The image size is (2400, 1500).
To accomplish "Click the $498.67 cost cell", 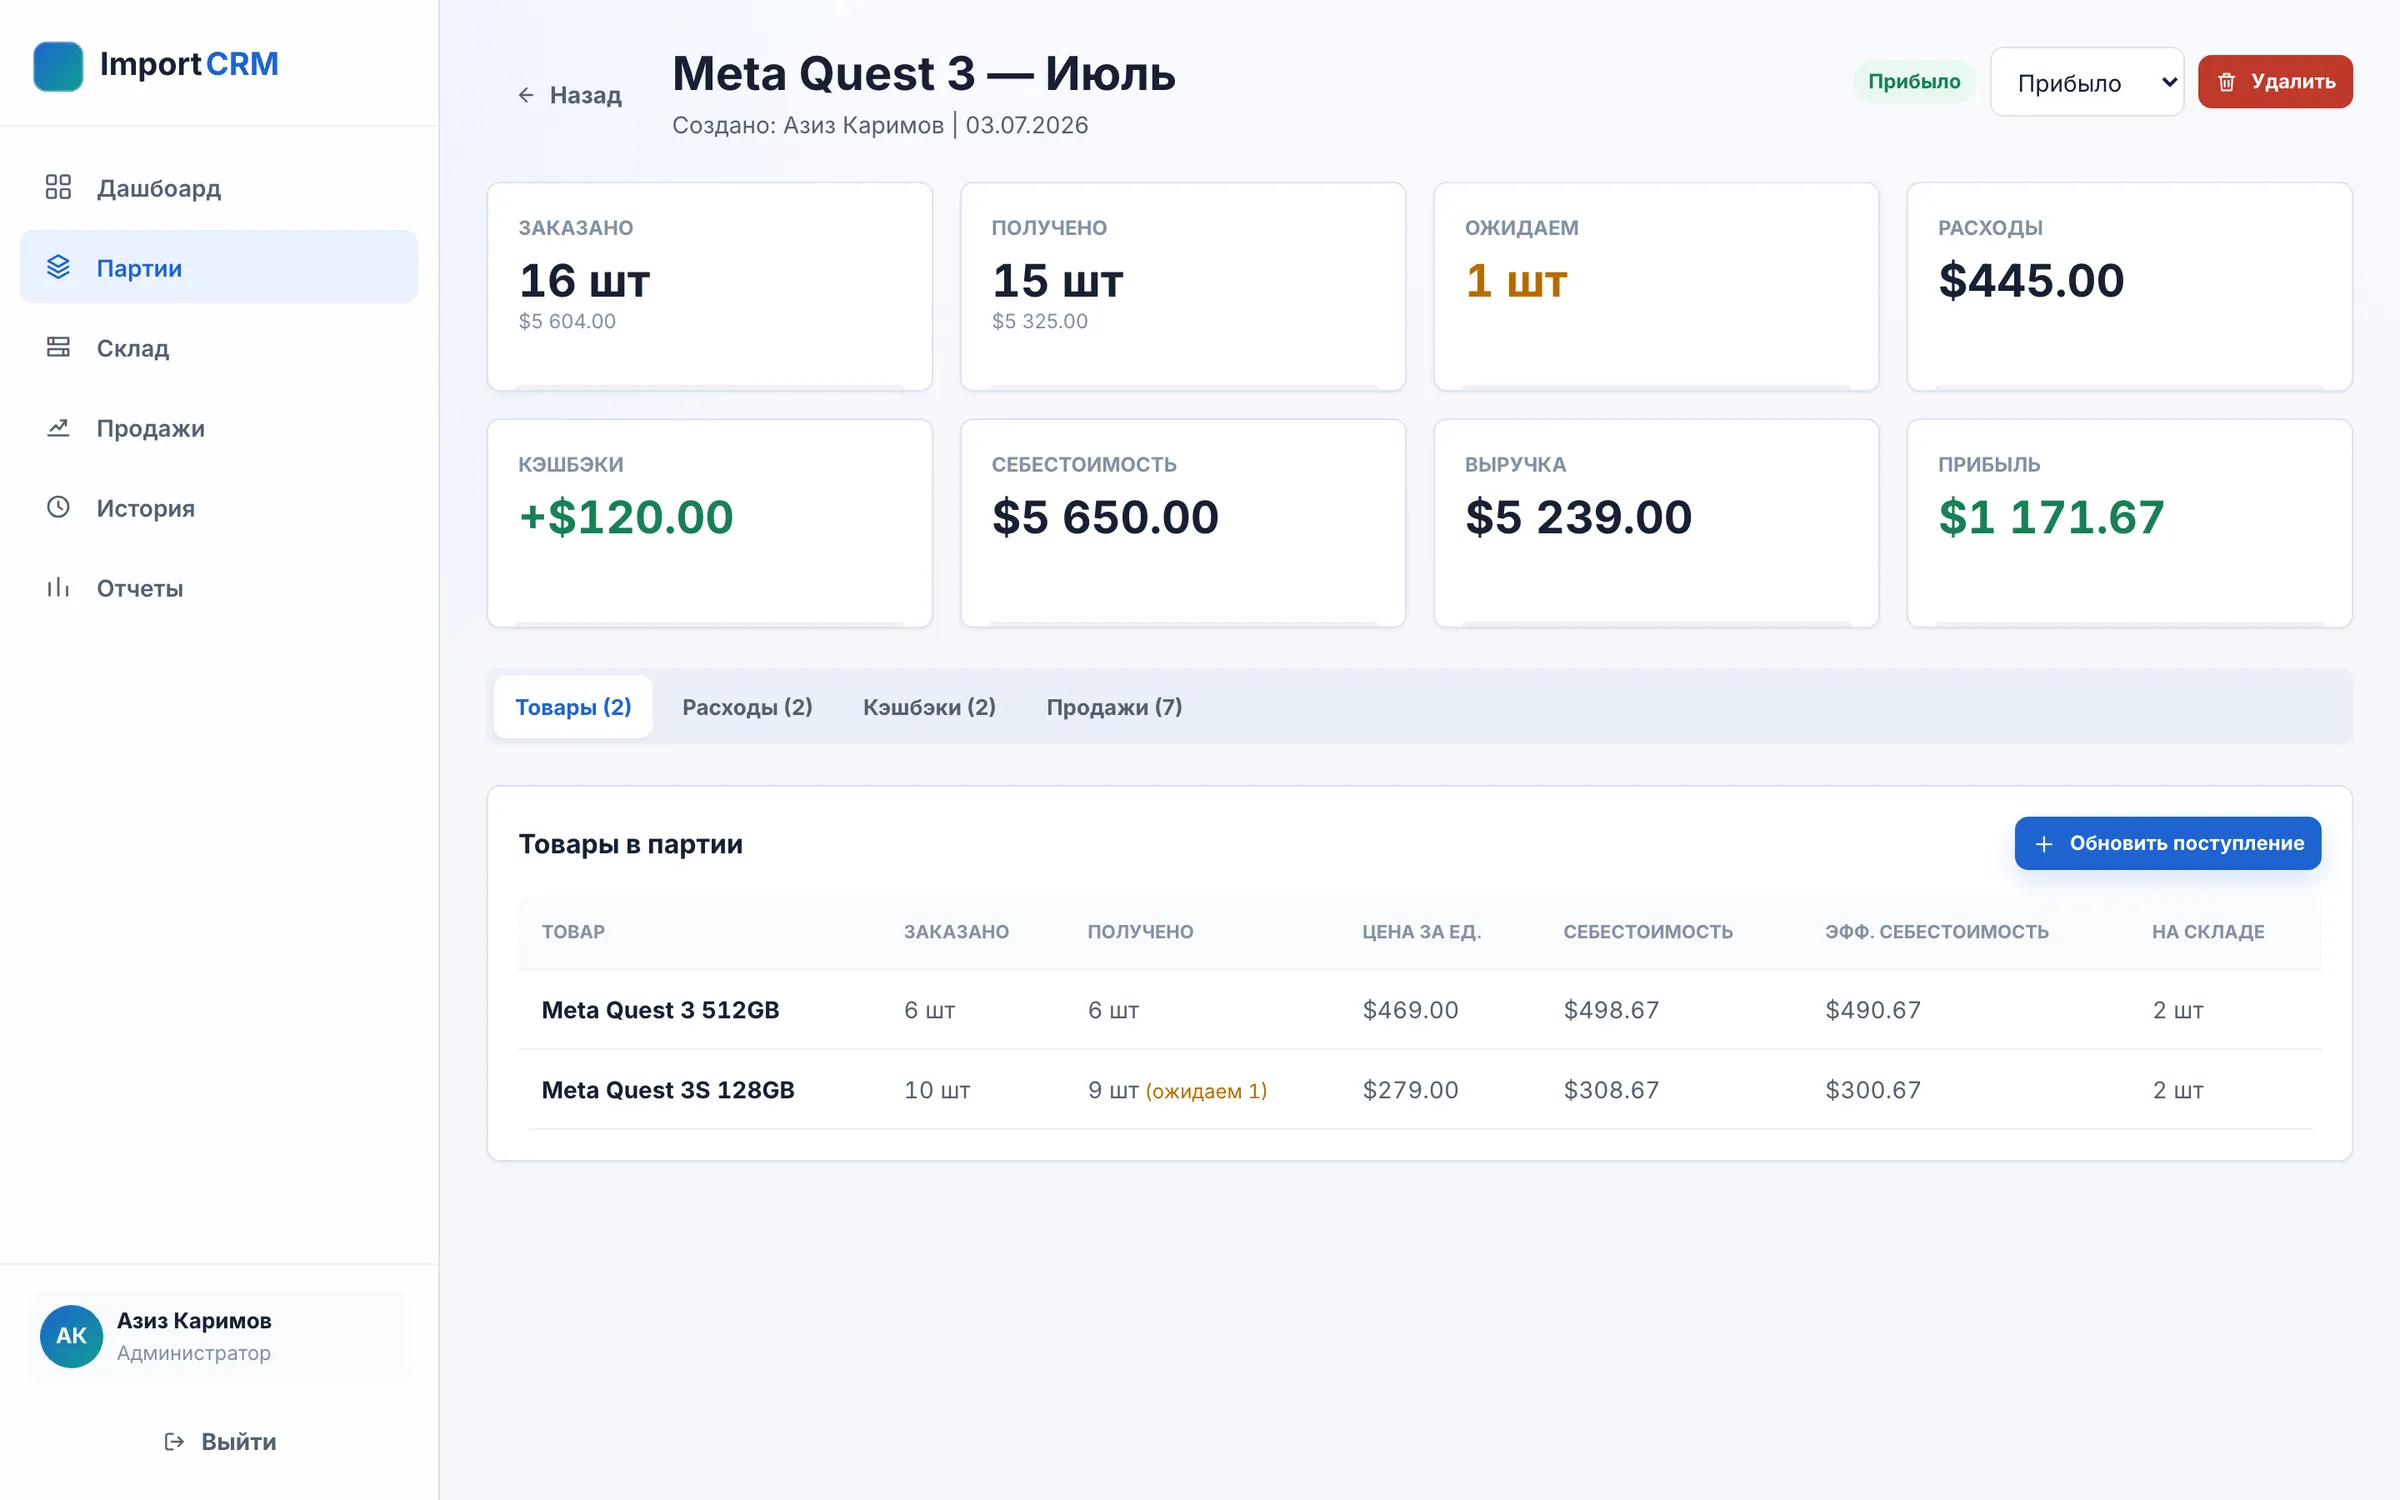I will pos(1611,1010).
